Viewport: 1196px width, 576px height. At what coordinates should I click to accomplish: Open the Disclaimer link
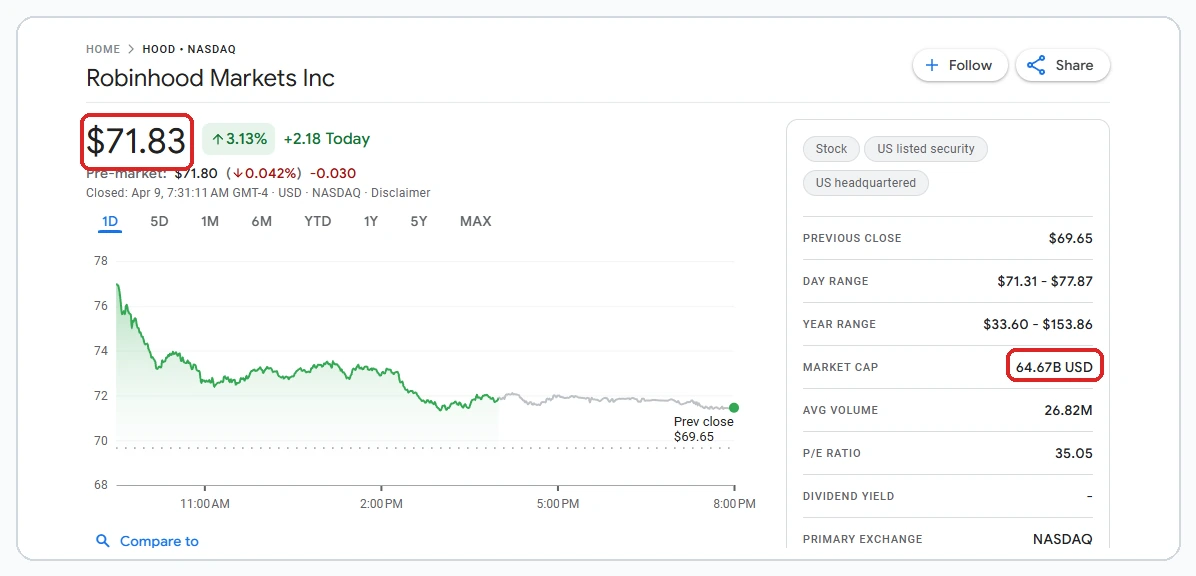(401, 192)
